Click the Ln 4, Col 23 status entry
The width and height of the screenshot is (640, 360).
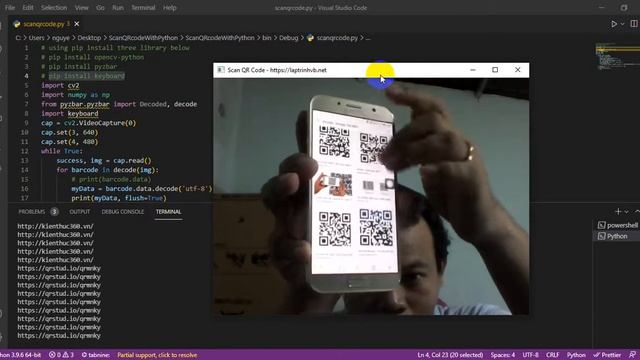pyautogui.click(x=450, y=355)
